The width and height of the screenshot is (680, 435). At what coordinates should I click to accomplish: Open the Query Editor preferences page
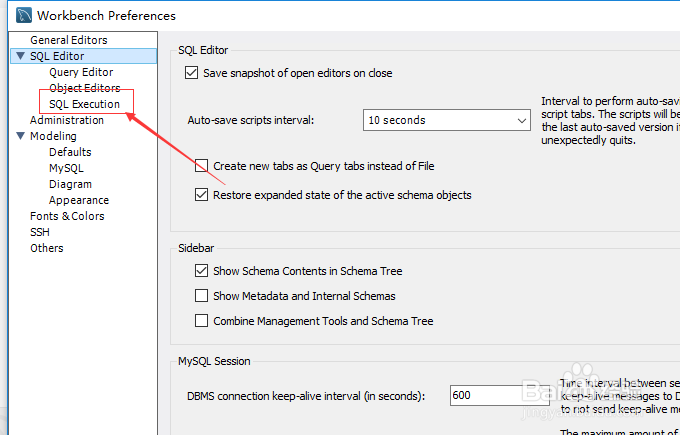81,72
